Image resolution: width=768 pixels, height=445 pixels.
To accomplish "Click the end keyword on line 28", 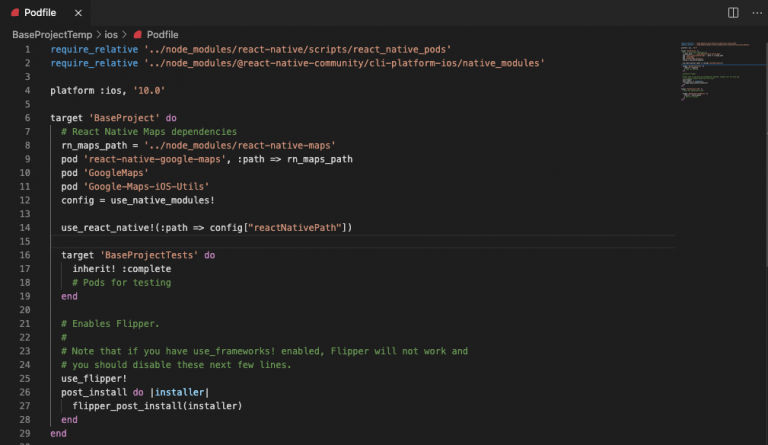I will coord(69,420).
